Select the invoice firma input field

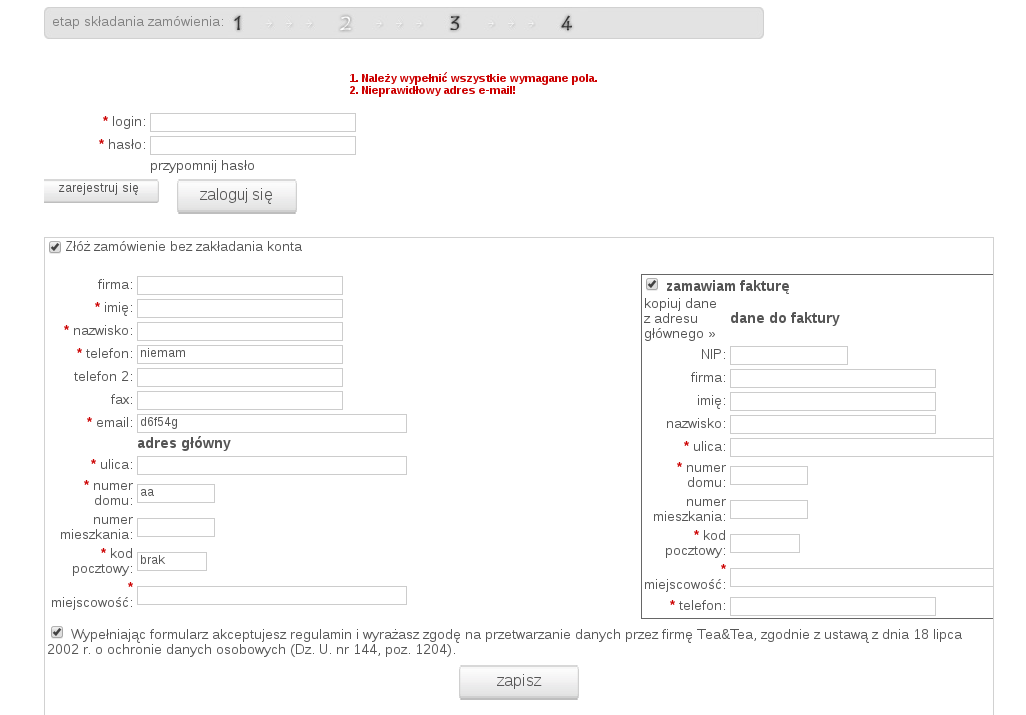833,378
